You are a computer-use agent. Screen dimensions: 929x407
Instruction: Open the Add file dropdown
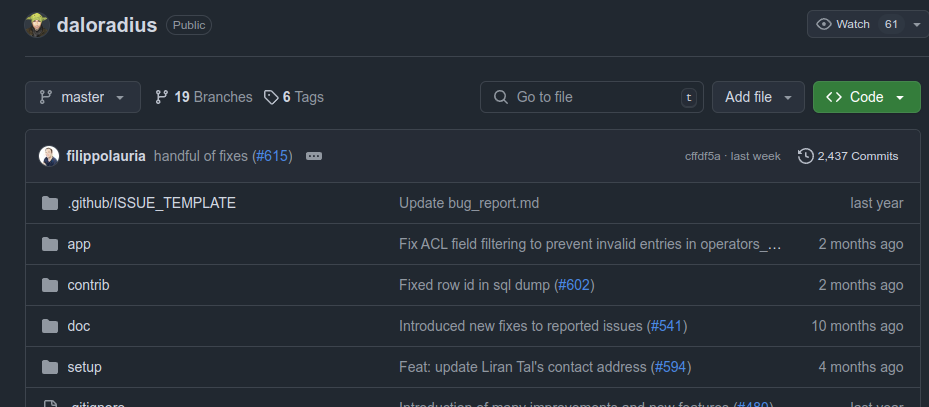[x=758, y=97]
